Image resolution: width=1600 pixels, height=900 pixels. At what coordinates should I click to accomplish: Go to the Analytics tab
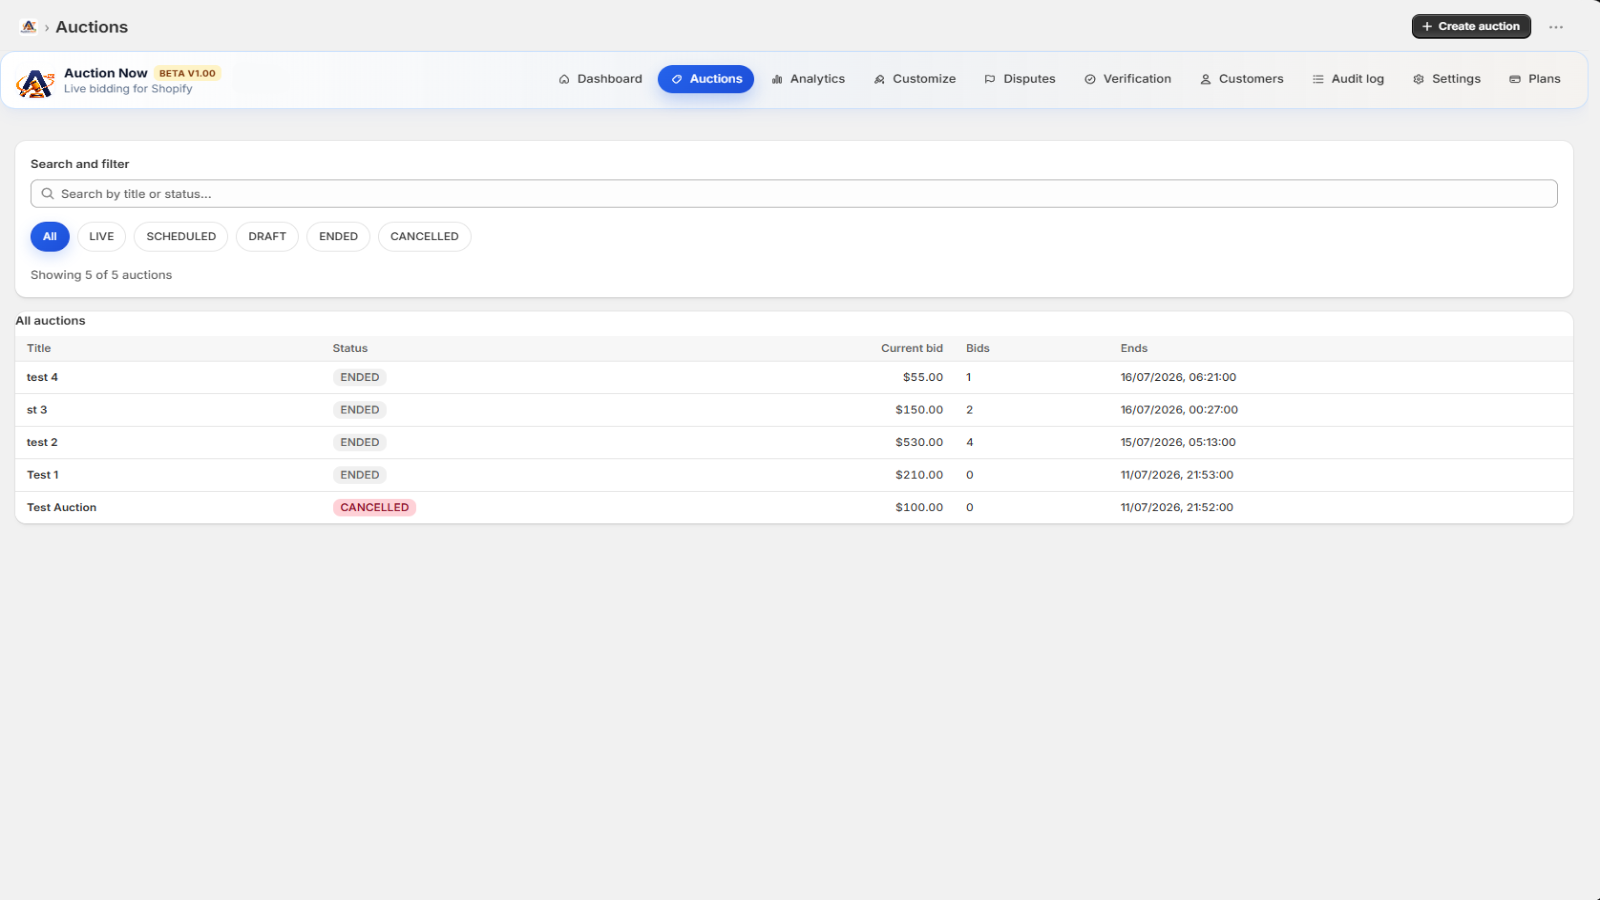pyautogui.click(x=808, y=79)
